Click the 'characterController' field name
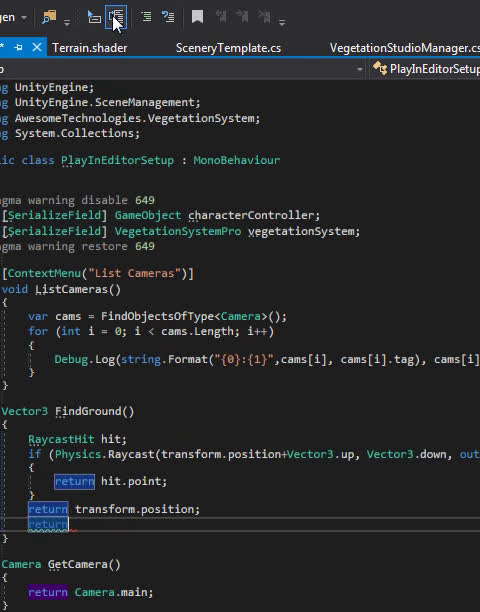The height and width of the screenshot is (612, 480). (x=252, y=215)
